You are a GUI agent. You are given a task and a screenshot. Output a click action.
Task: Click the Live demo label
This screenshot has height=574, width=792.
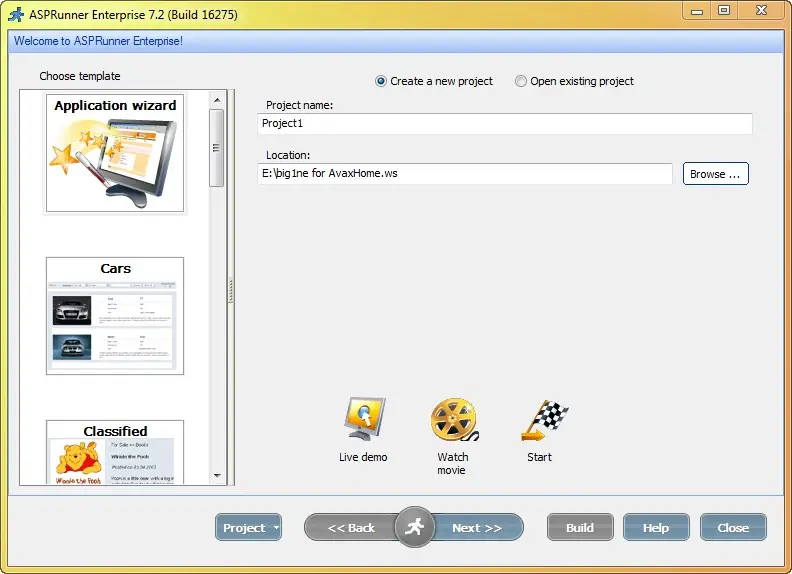363,457
